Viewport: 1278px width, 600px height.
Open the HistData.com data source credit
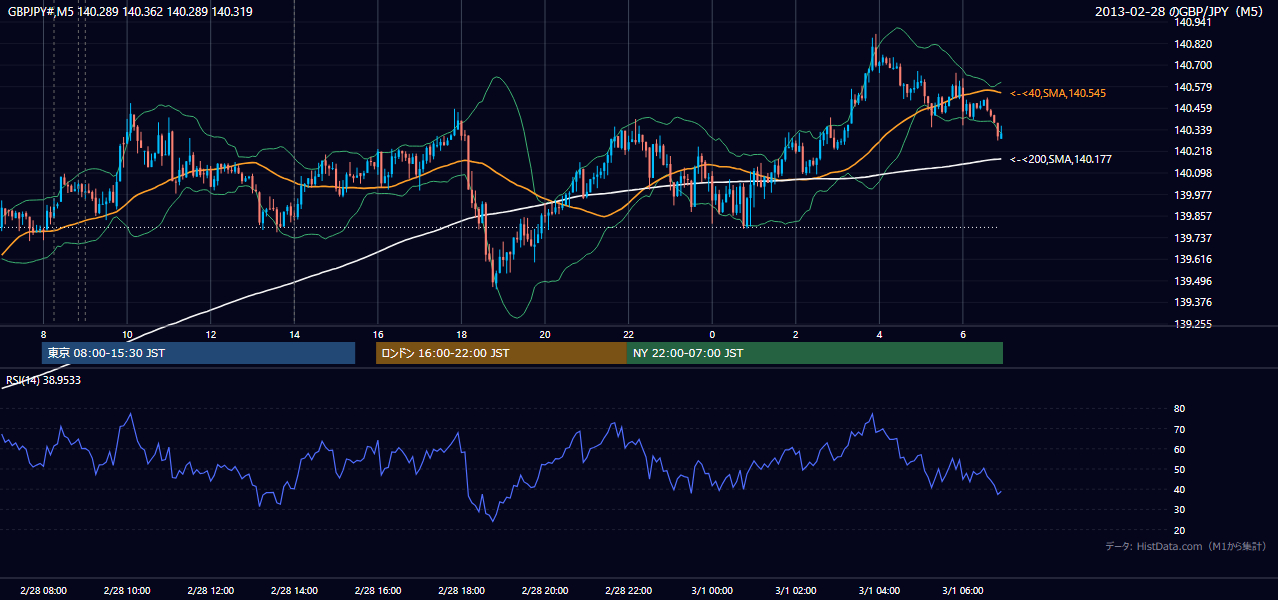(x=1185, y=546)
